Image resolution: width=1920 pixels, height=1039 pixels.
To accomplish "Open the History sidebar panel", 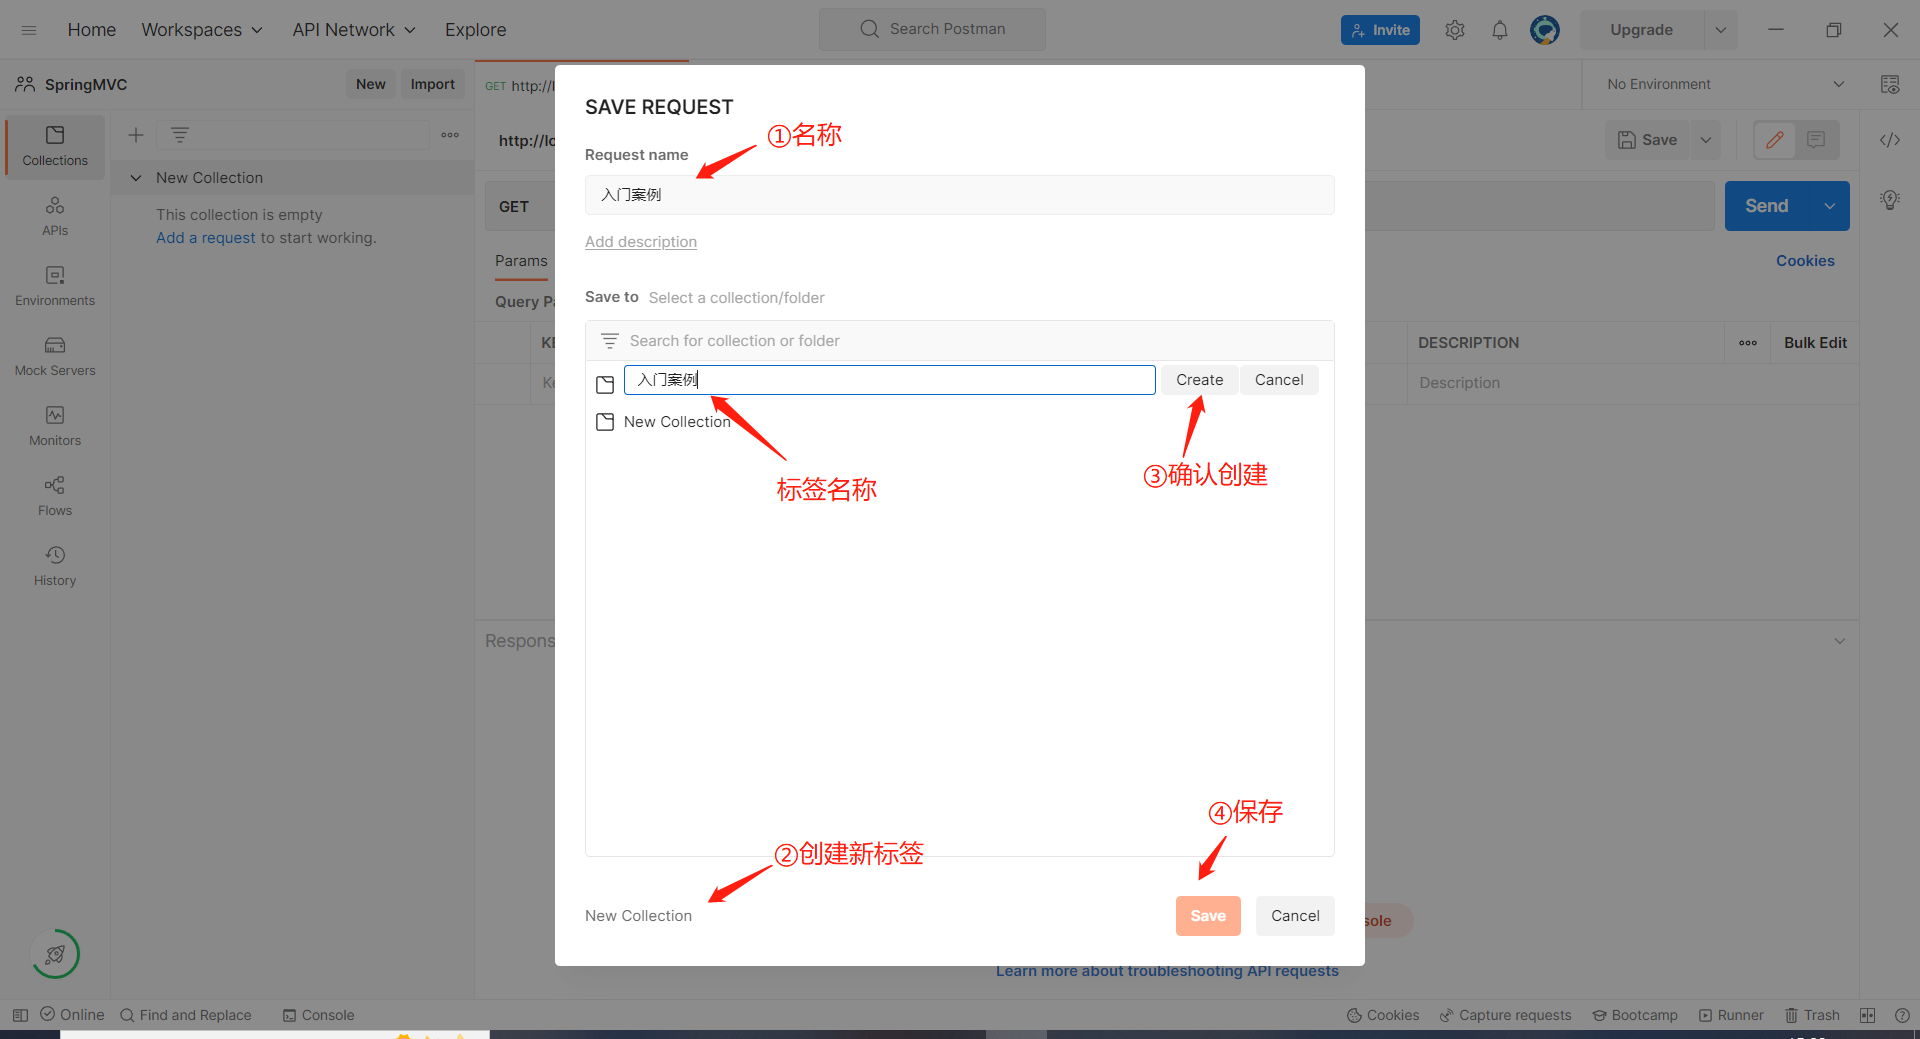I will point(55,566).
